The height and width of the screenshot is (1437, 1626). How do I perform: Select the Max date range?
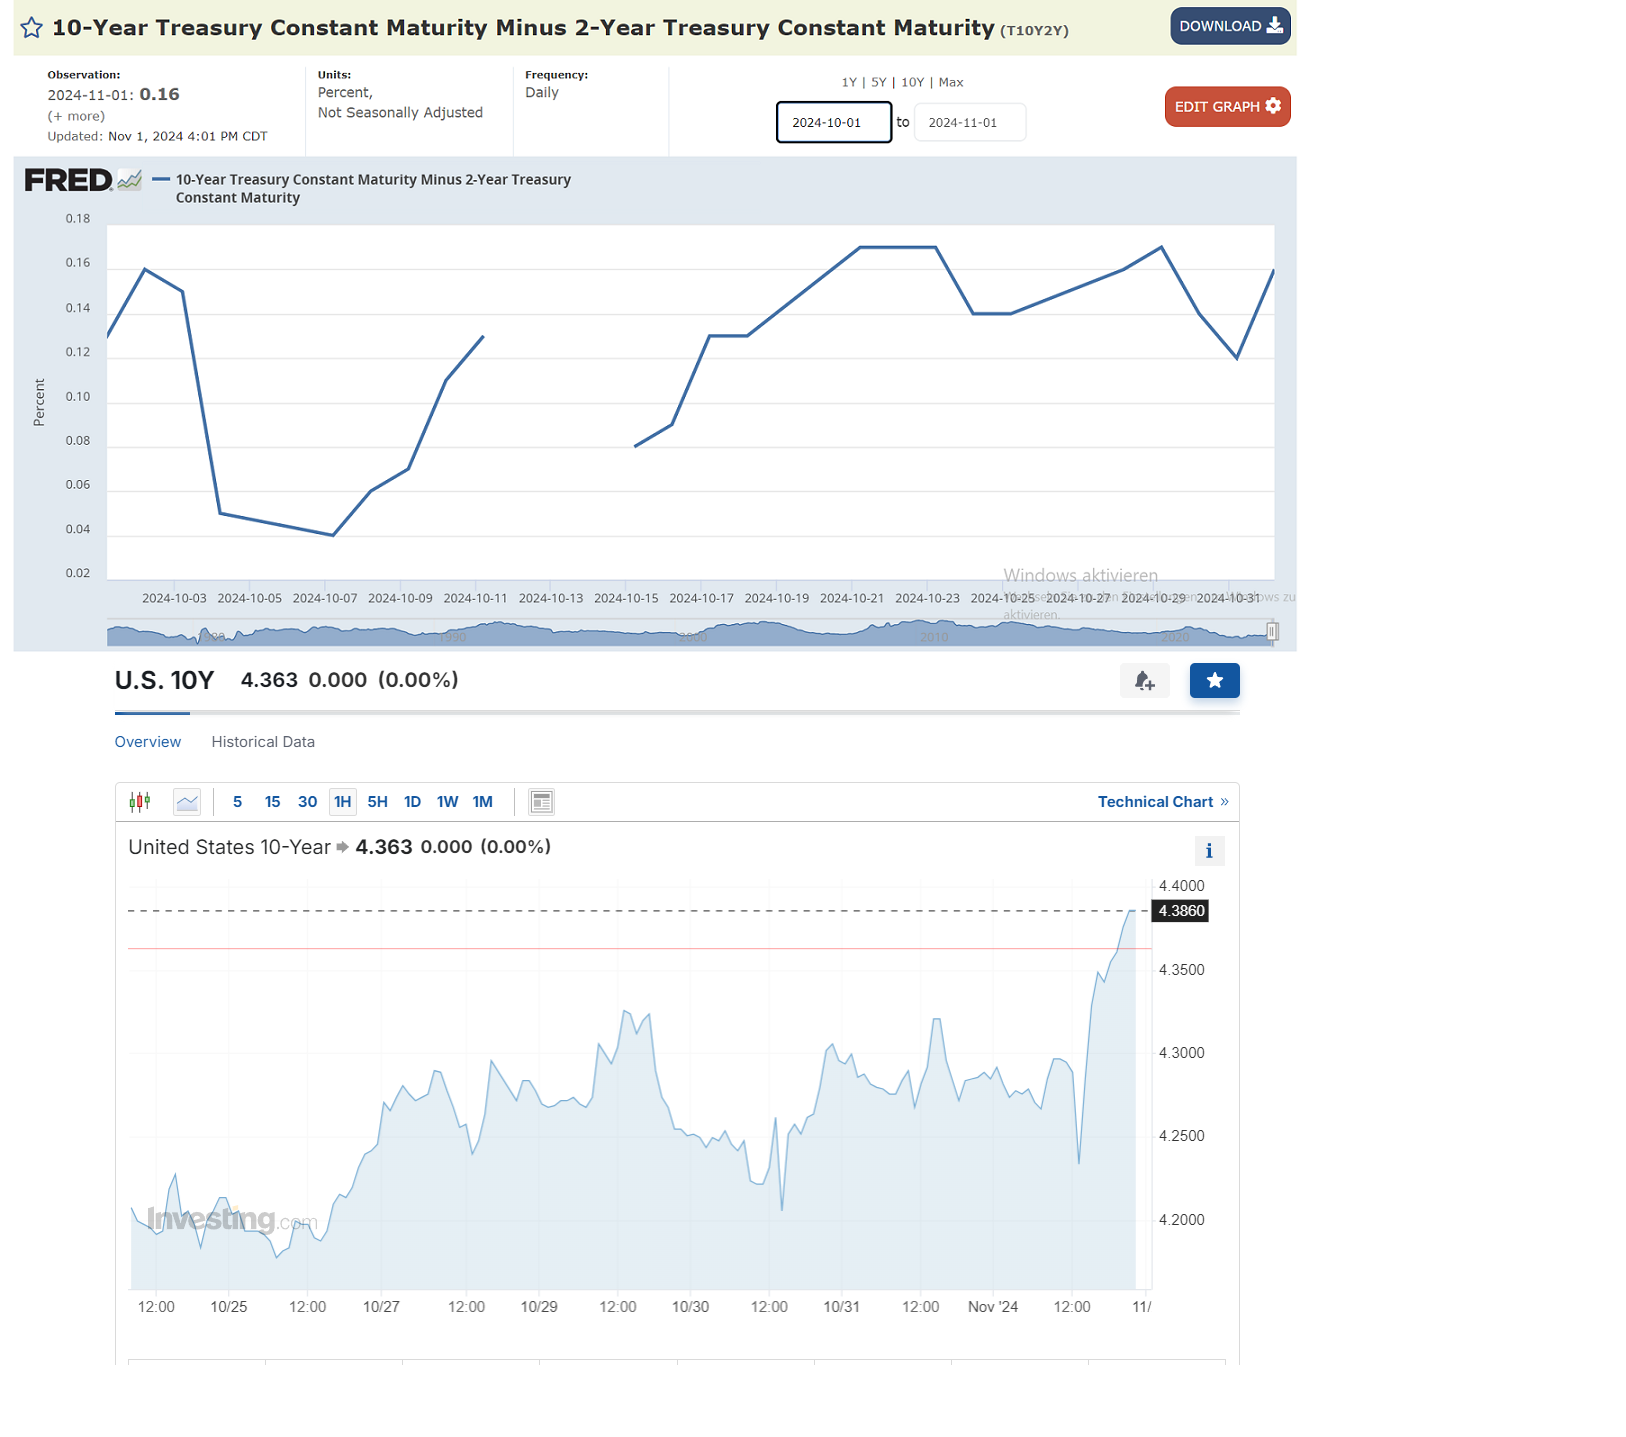tap(951, 83)
